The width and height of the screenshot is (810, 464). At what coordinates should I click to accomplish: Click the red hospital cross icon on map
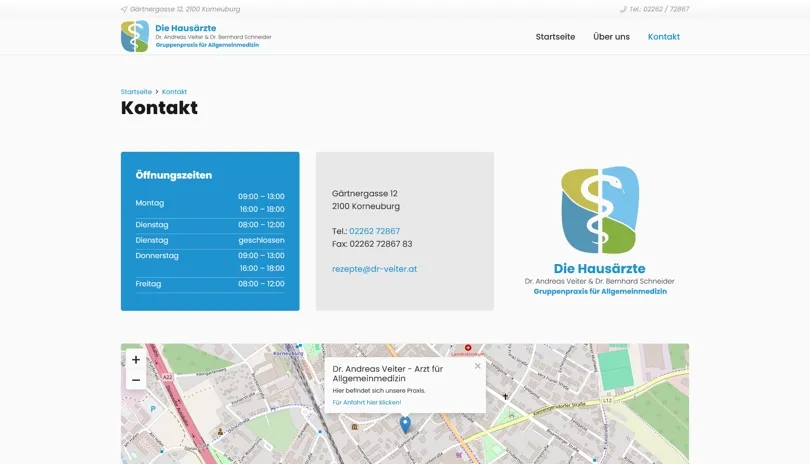468,348
